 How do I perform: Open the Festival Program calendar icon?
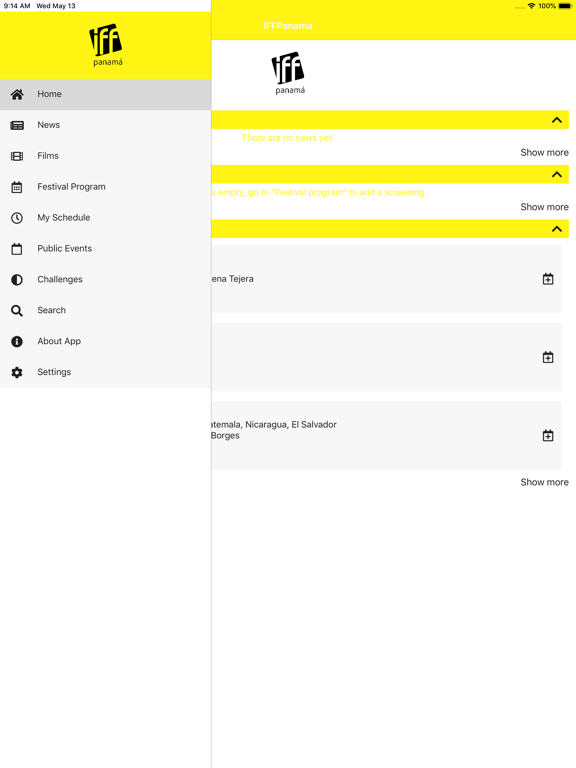pos(17,187)
